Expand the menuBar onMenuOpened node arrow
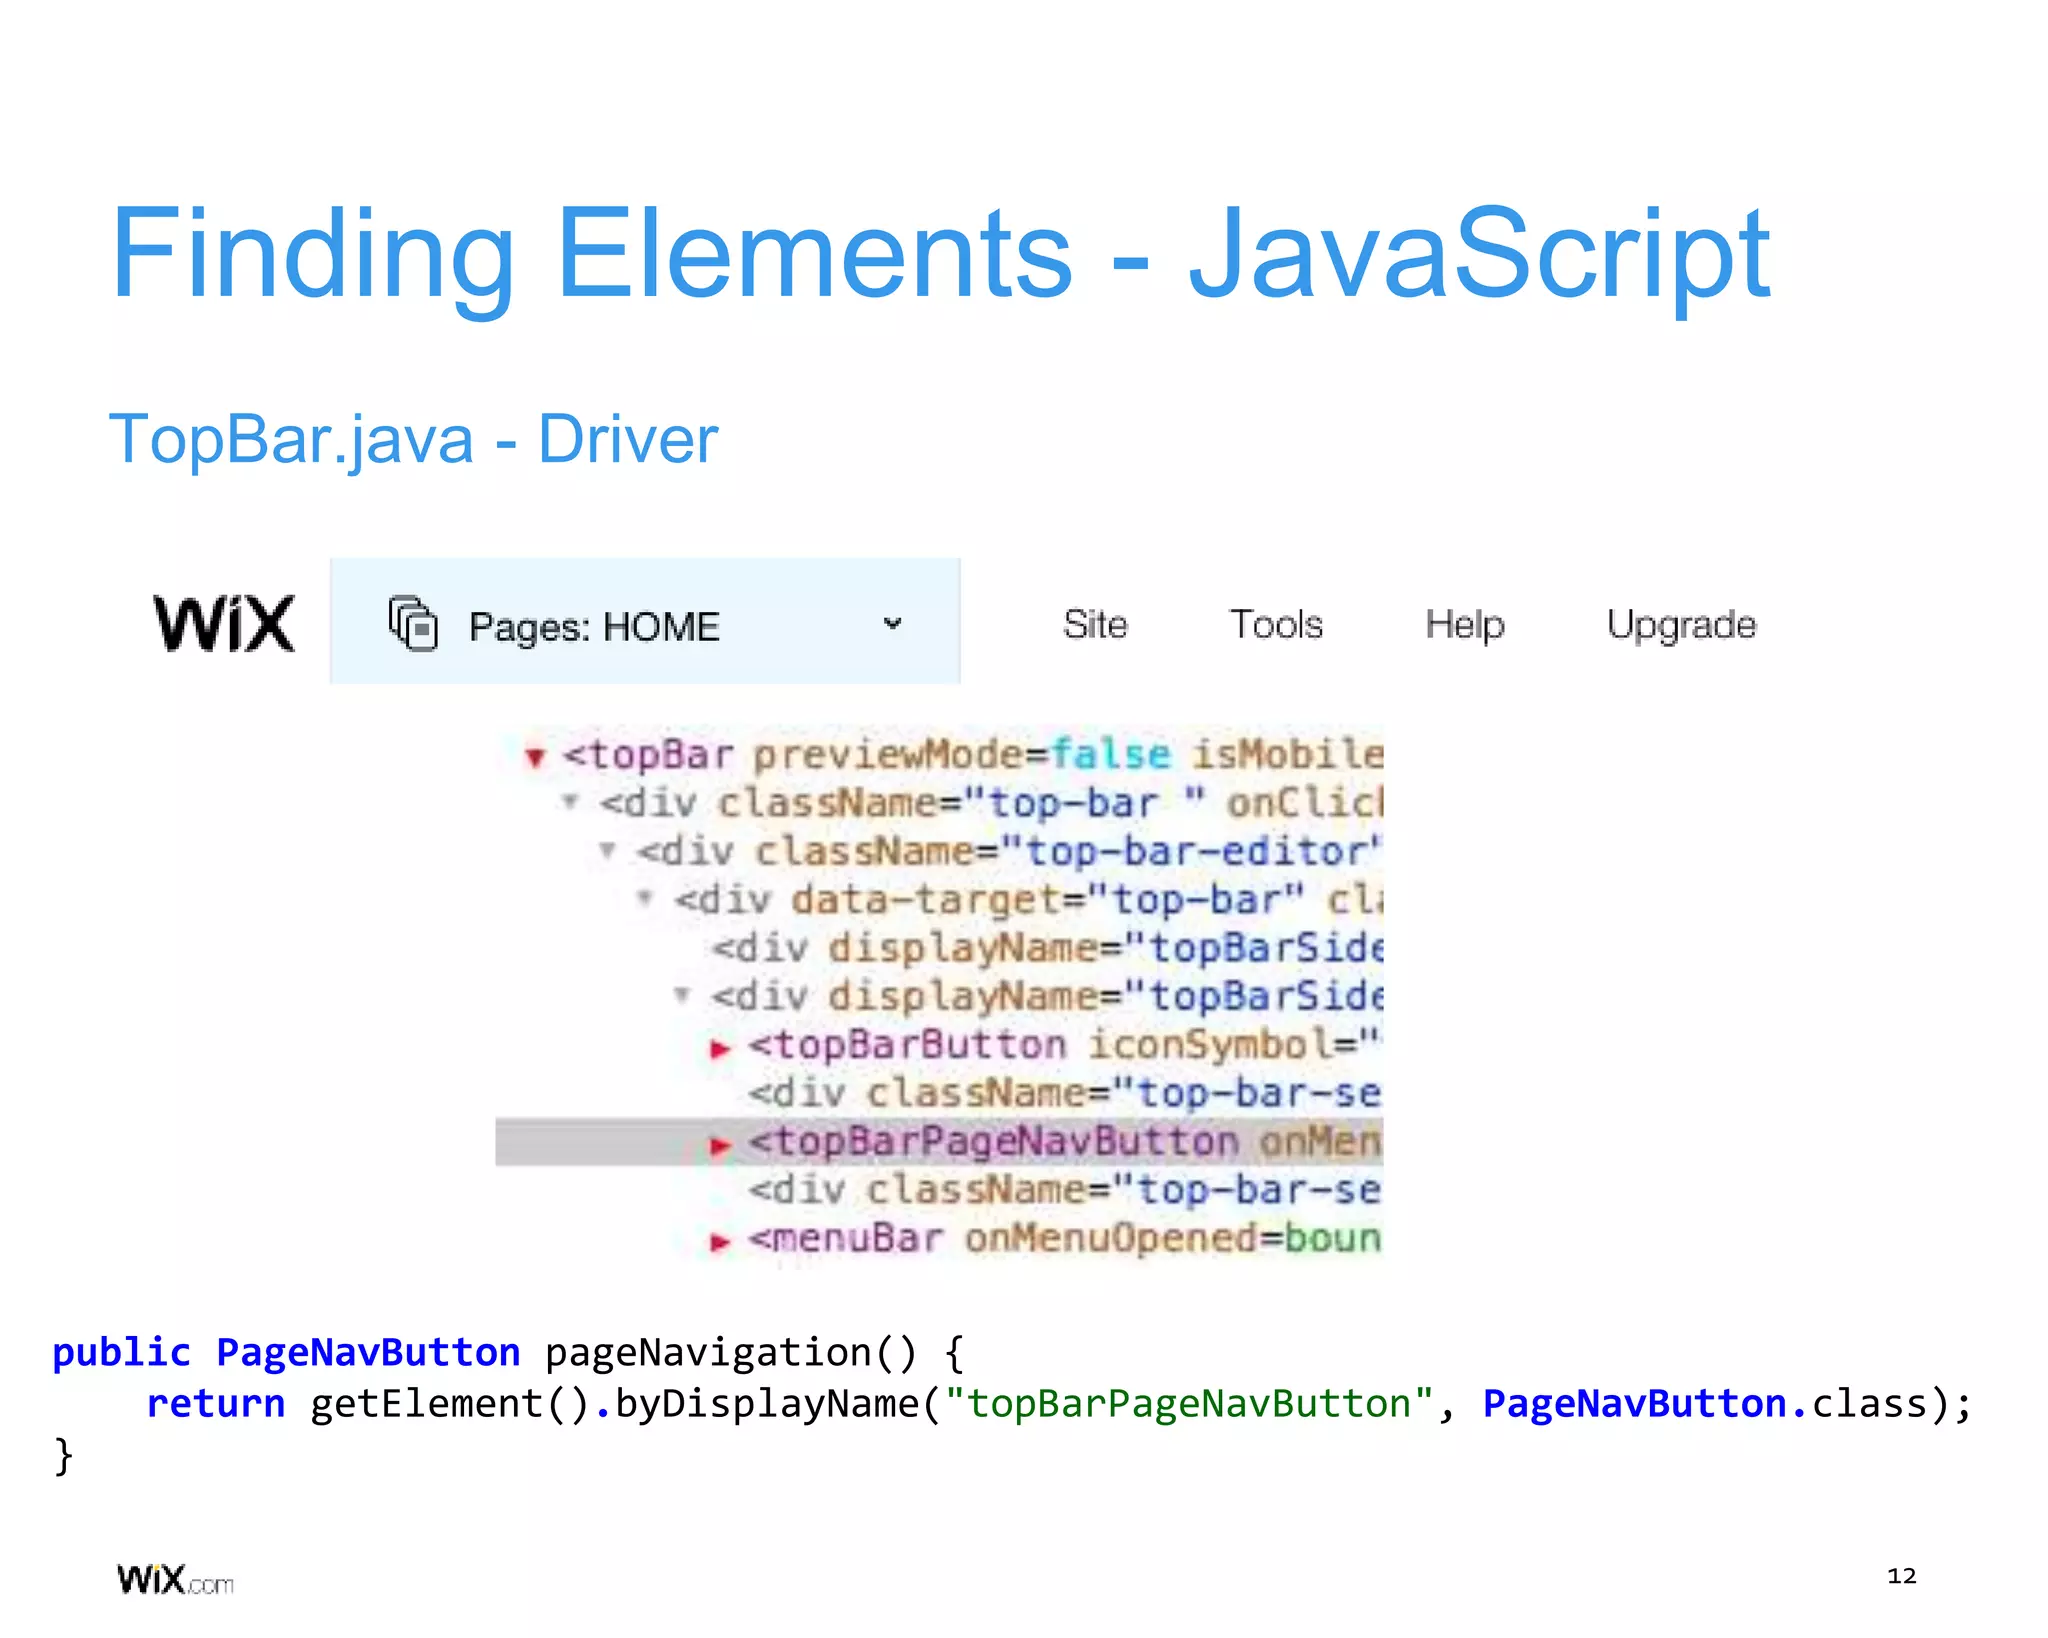2048x1638 pixels. coord(720,1242)
